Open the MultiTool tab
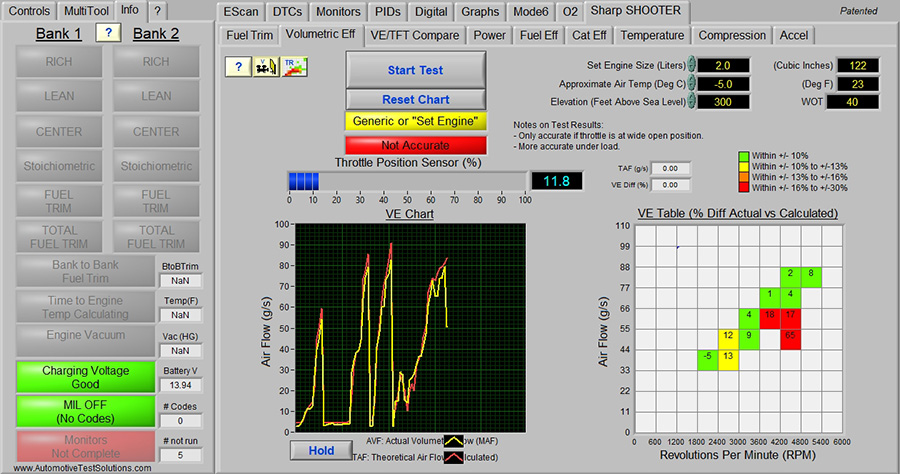 [87, 11]
